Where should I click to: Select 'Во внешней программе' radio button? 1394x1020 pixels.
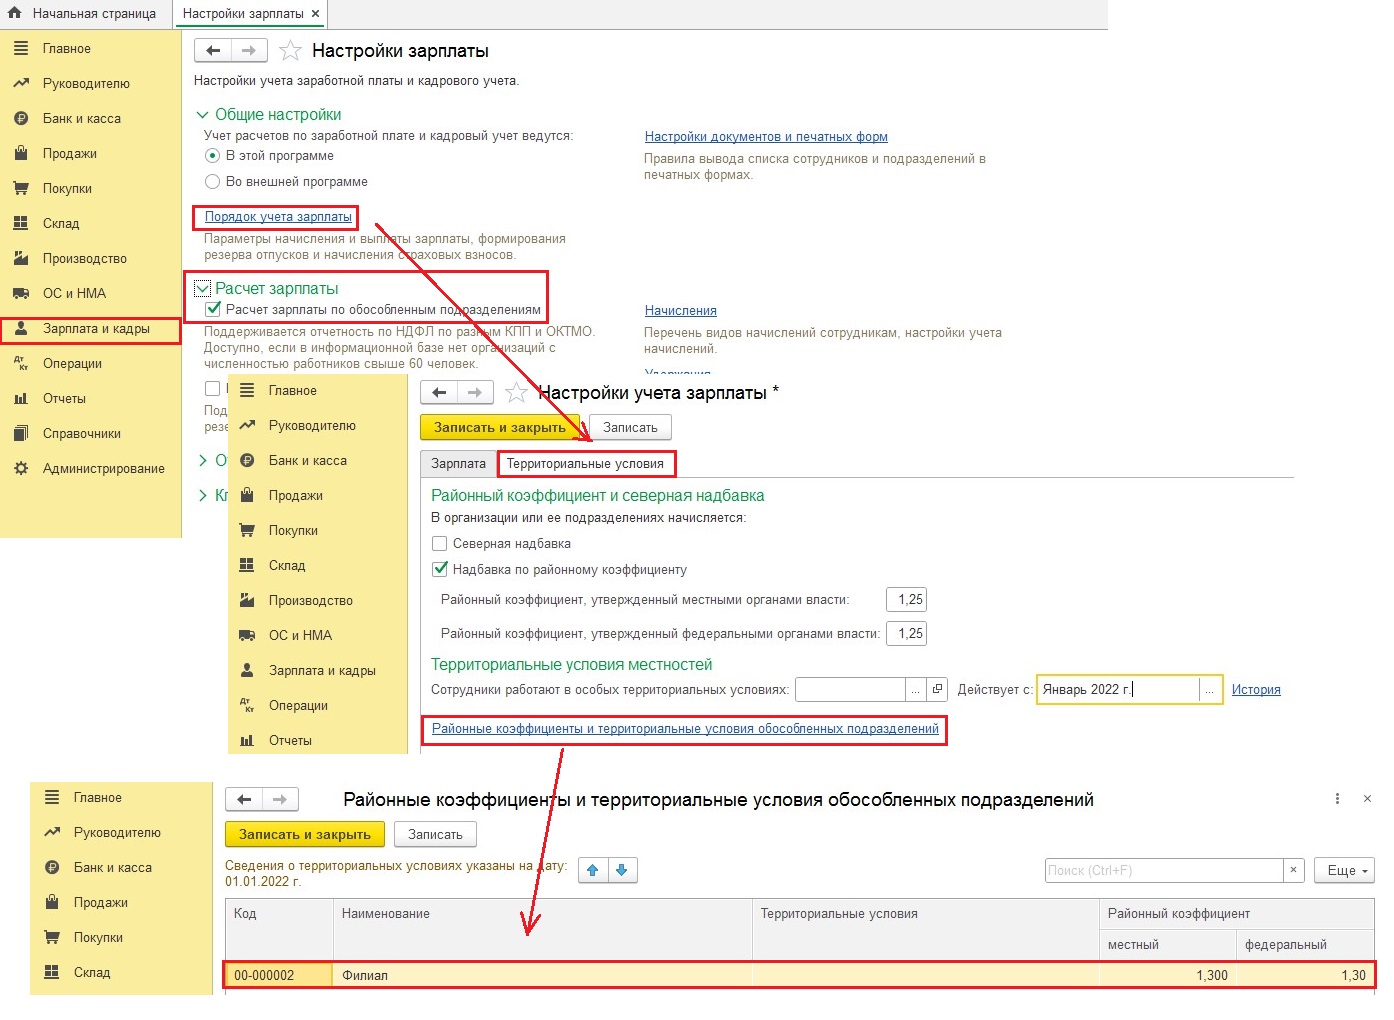click(212, 182)
